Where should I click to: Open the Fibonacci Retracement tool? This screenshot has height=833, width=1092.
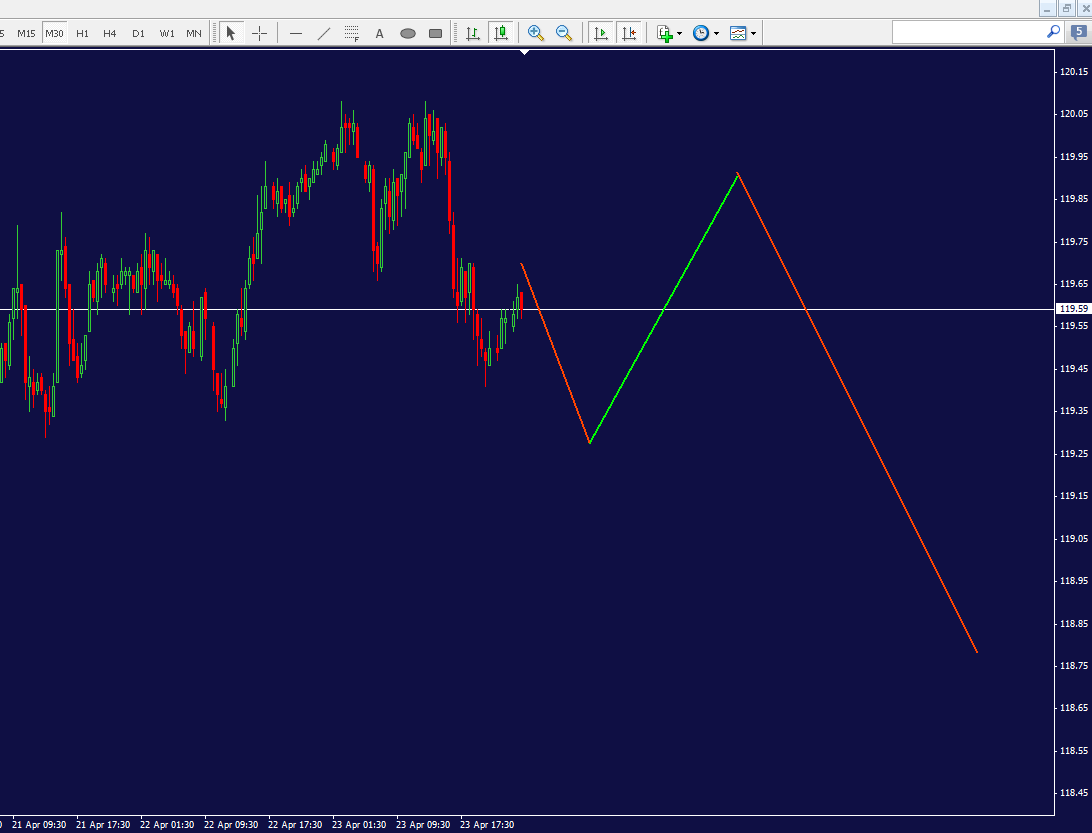[351, 32]
